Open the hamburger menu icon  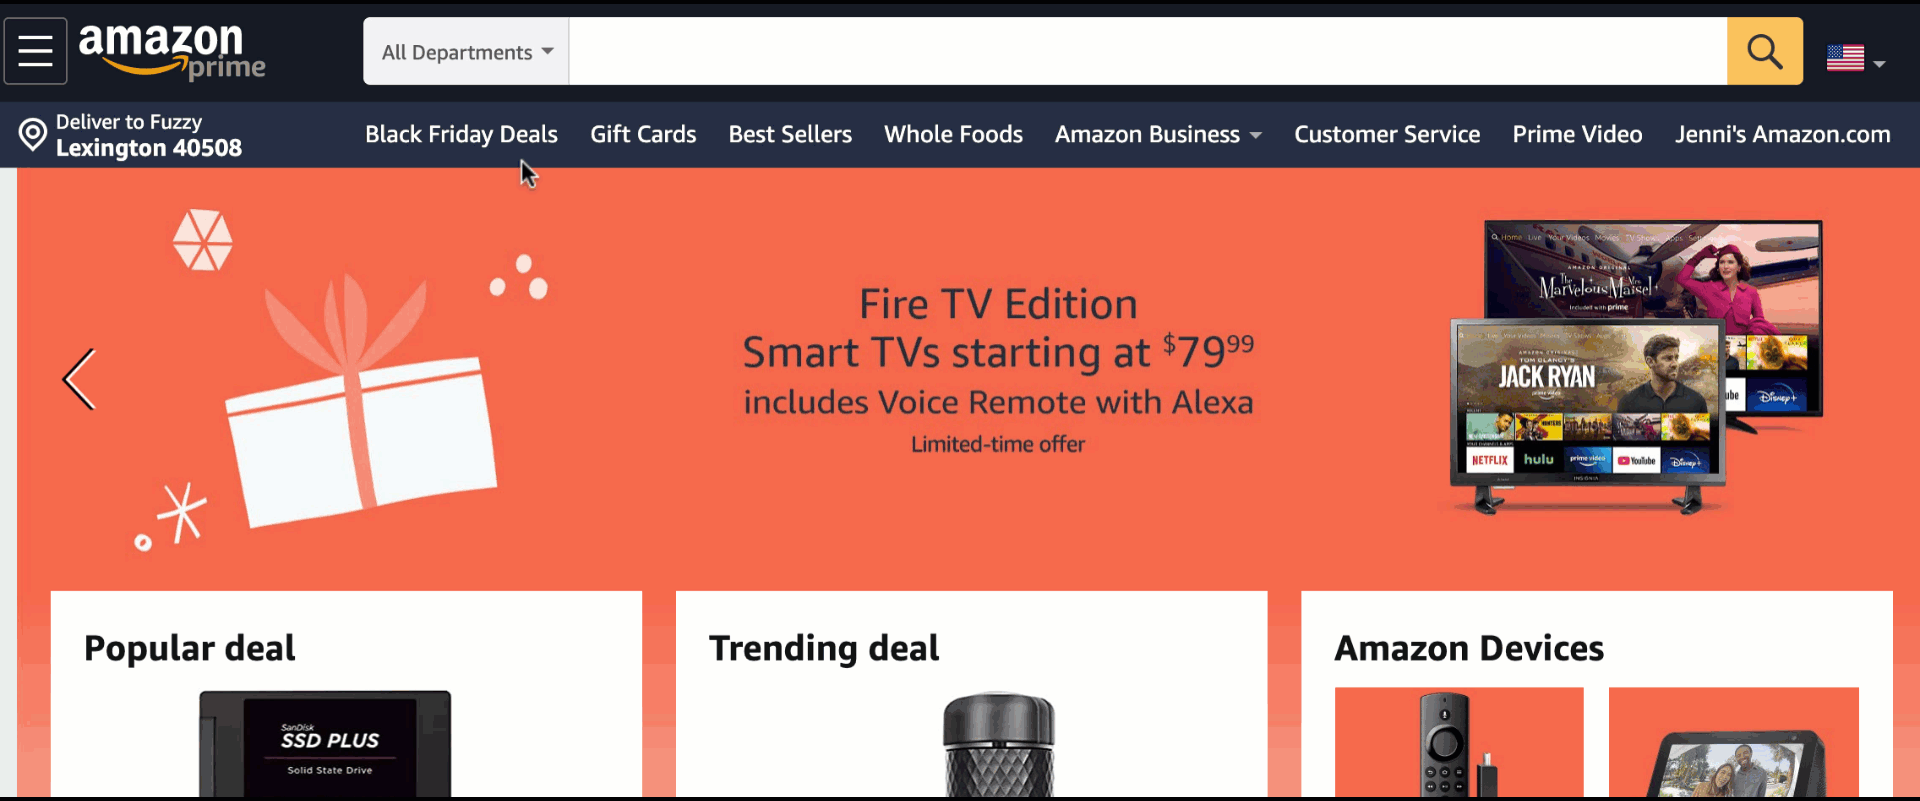[35, 51]
